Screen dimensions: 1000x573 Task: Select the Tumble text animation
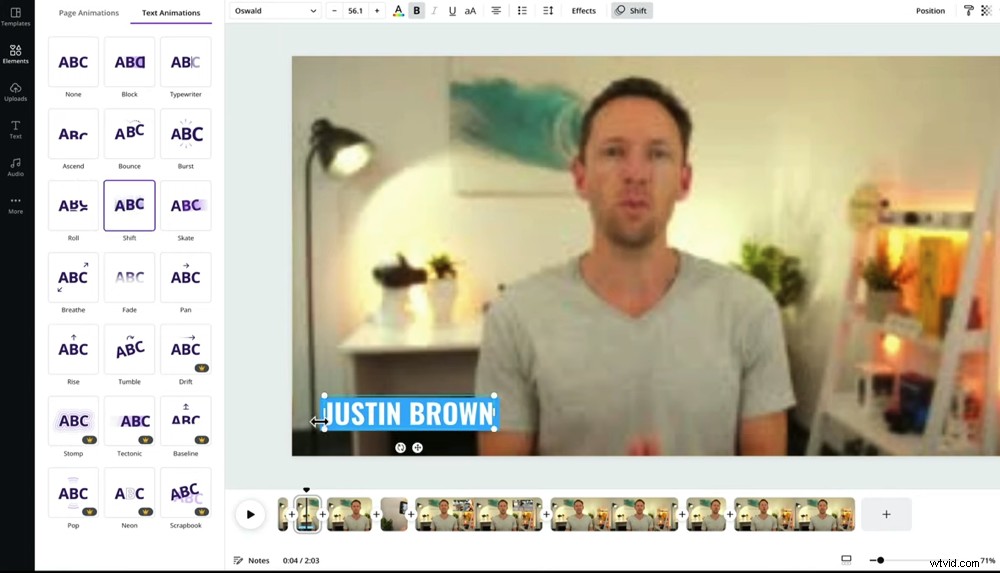(x=129, y=349)
